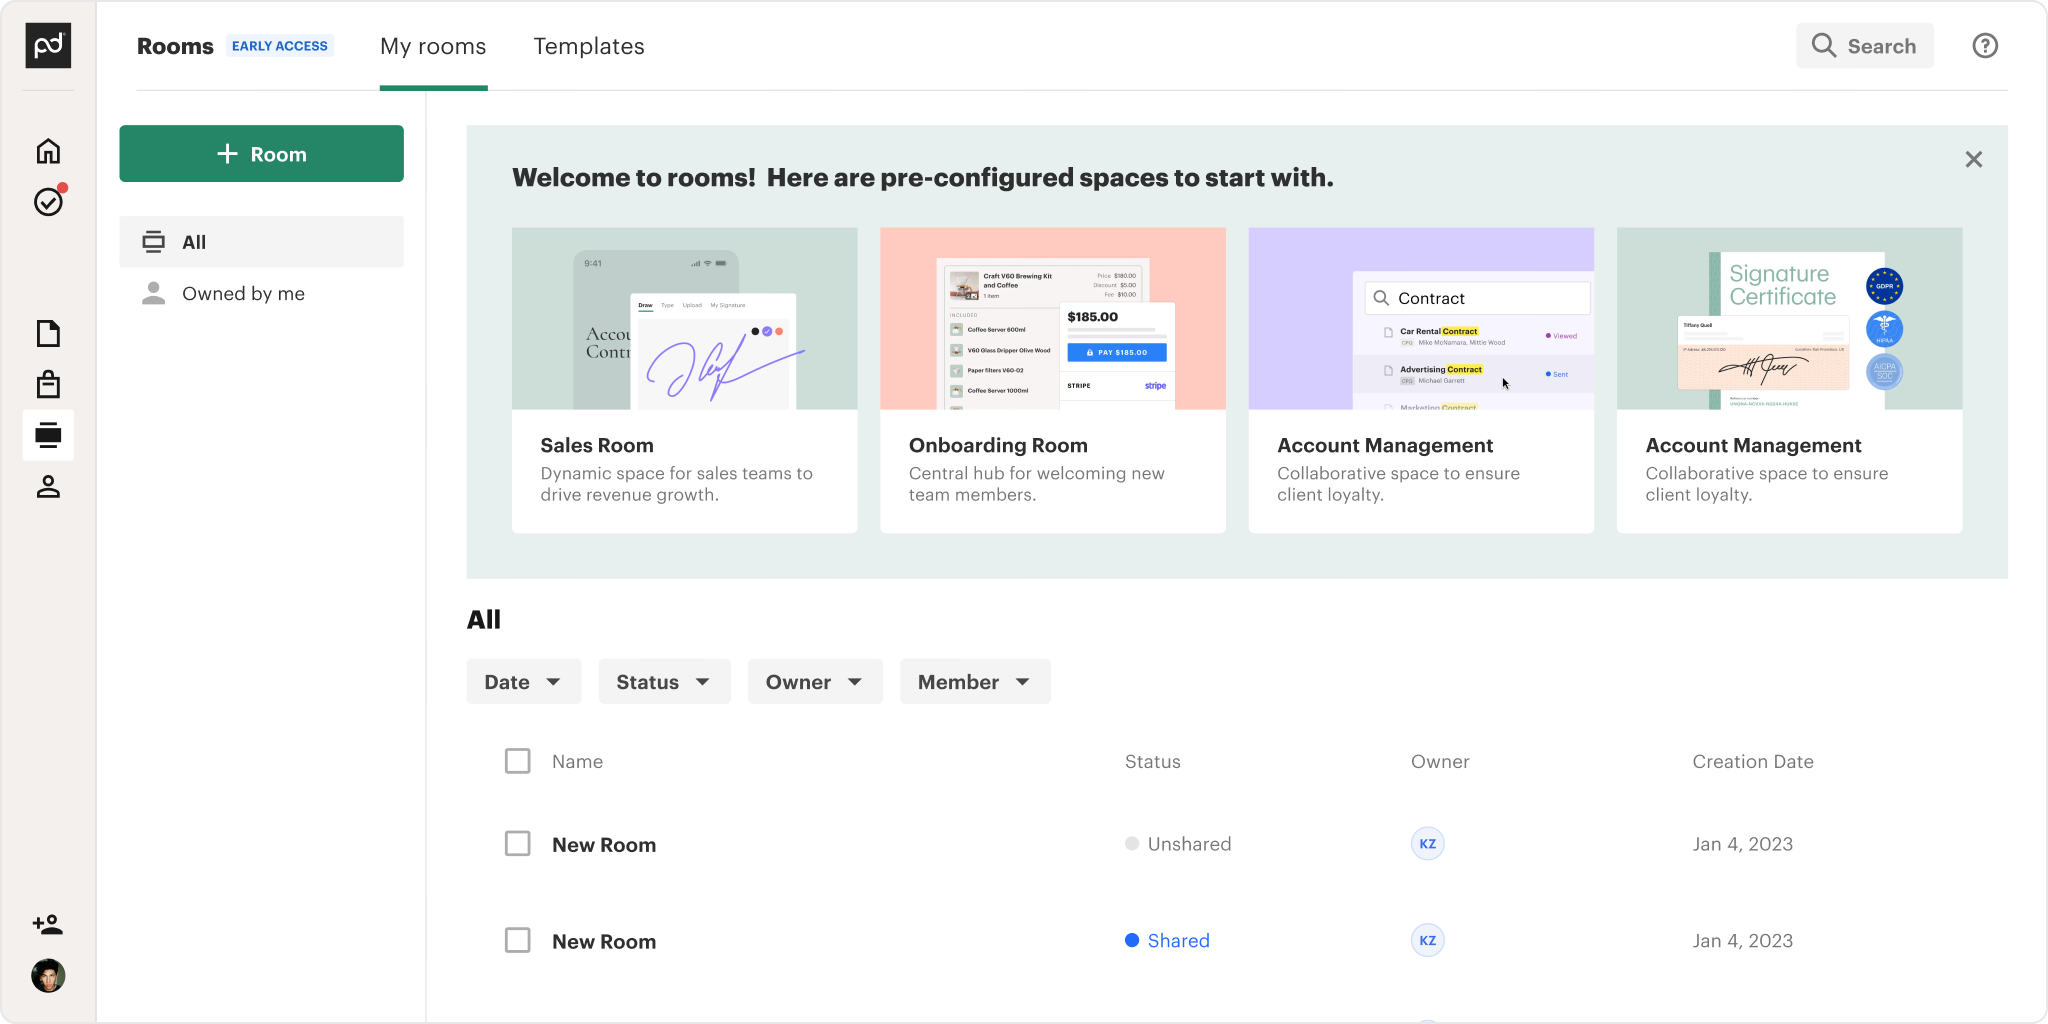Open Documents icon in left sidebar
The height and width of the screenshot is (1024, 2048).
coord(48,333)
